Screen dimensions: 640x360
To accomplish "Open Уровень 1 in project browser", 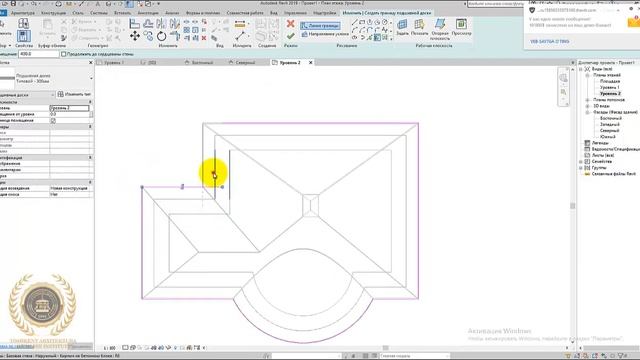I will (x=609, y=87).
